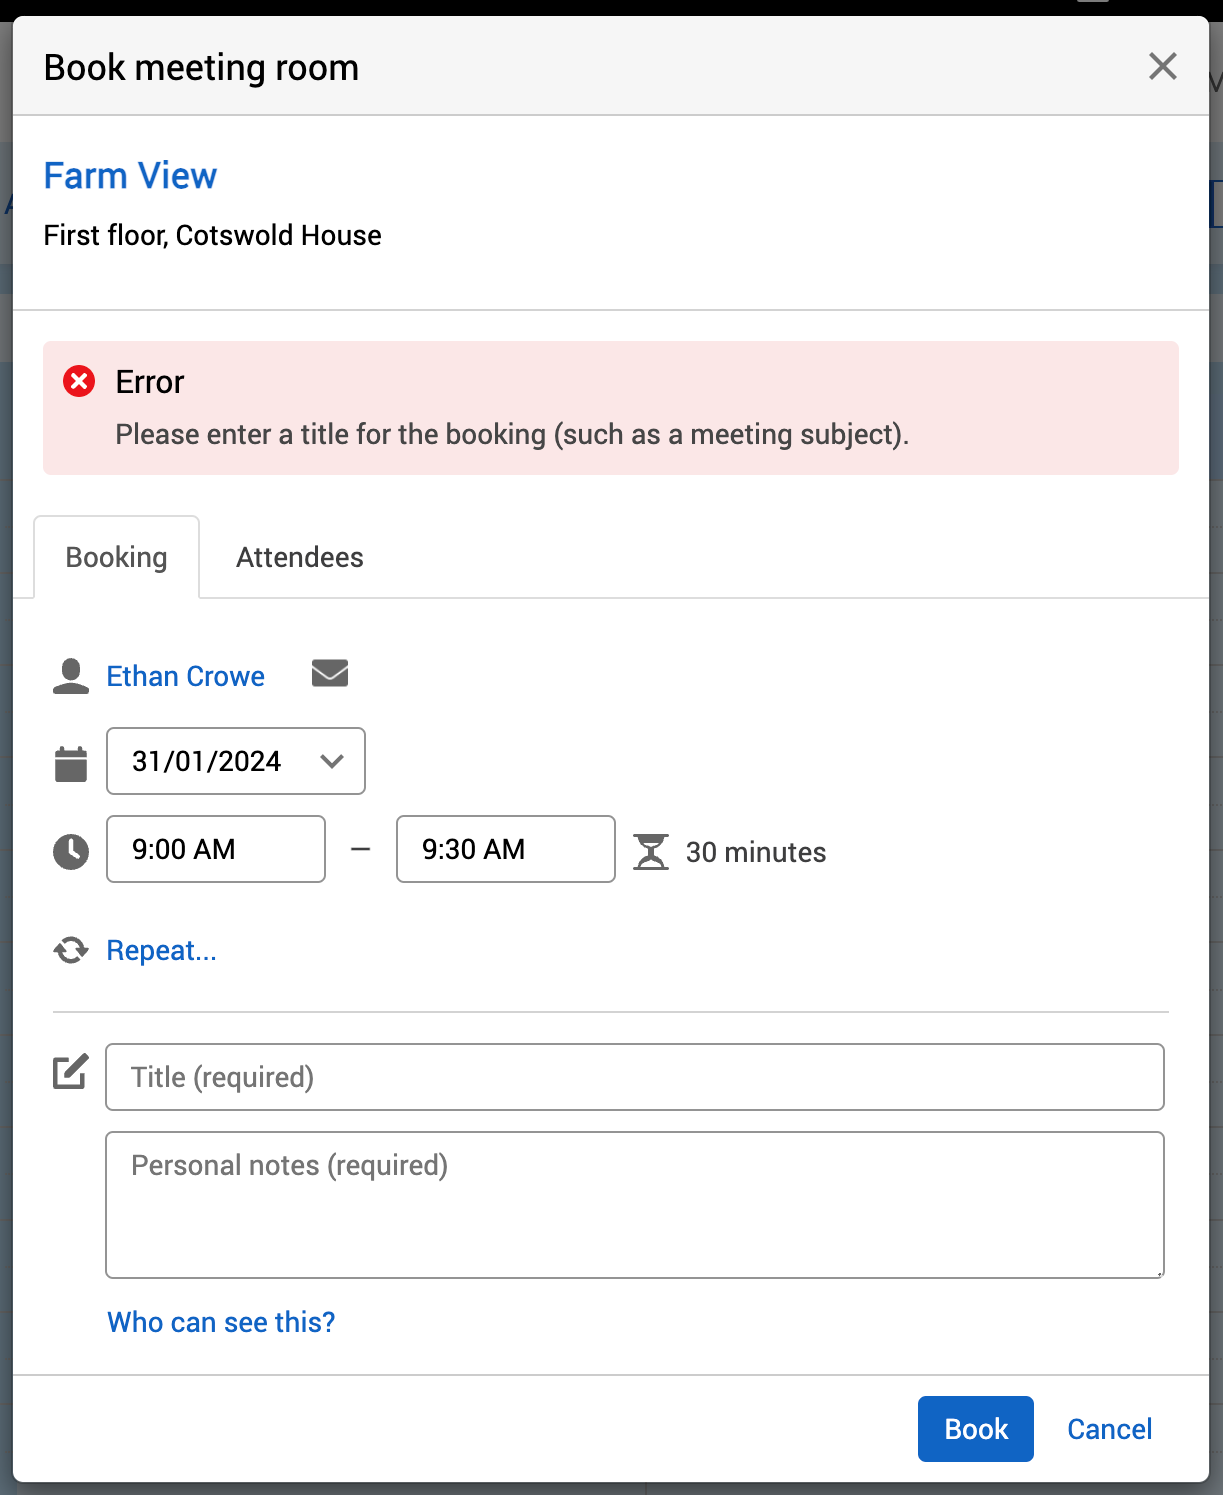Image resolution: width=1223 pixels, height=1495 pixels.
Task: Open the date dropdown showing 31/01/2024
Action: 236,761
